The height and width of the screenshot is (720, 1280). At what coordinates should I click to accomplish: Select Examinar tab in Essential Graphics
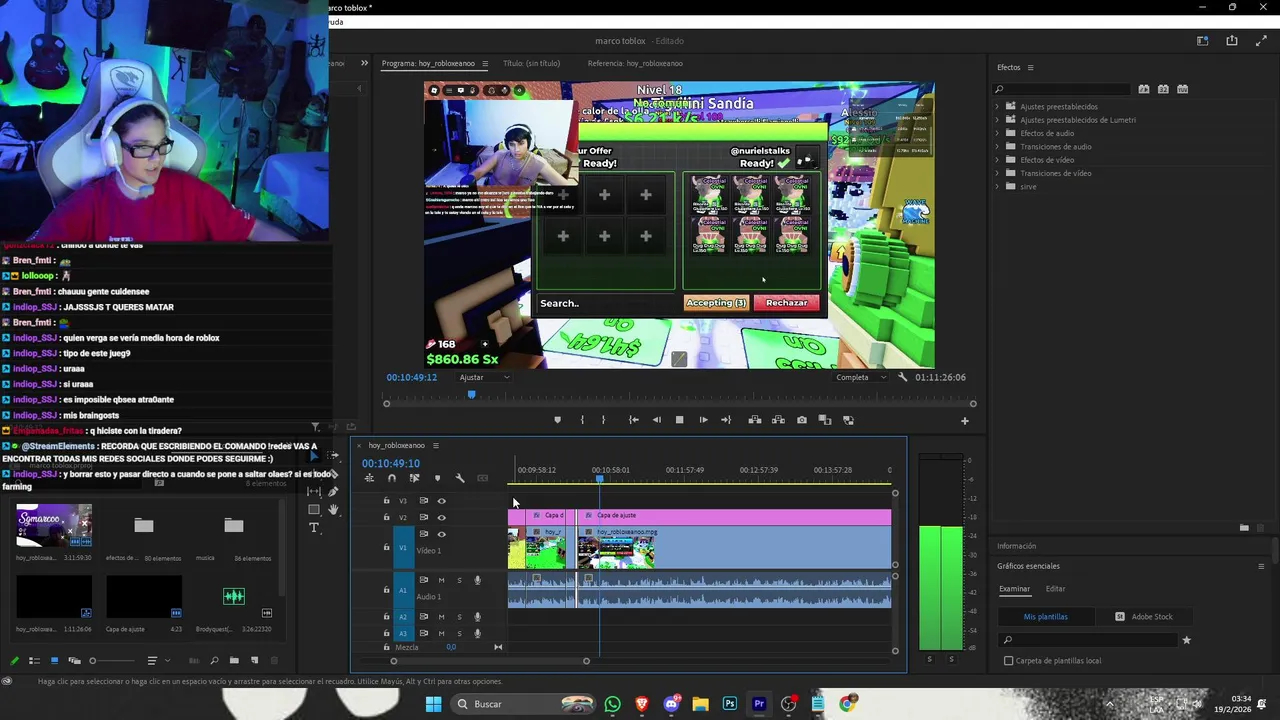pyautogui.click(x=1014, y=589)
